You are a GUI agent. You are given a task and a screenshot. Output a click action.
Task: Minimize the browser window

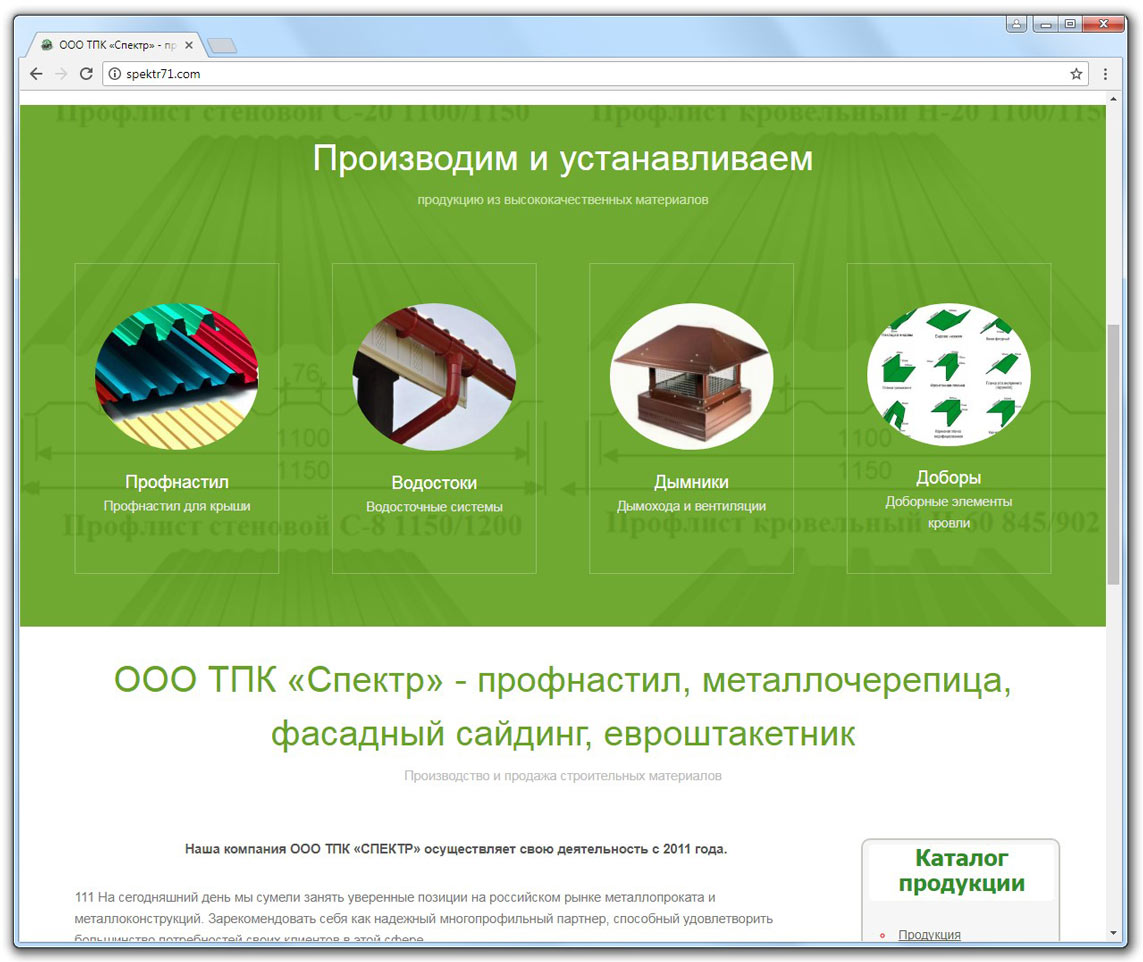[x=1045, y=24]
